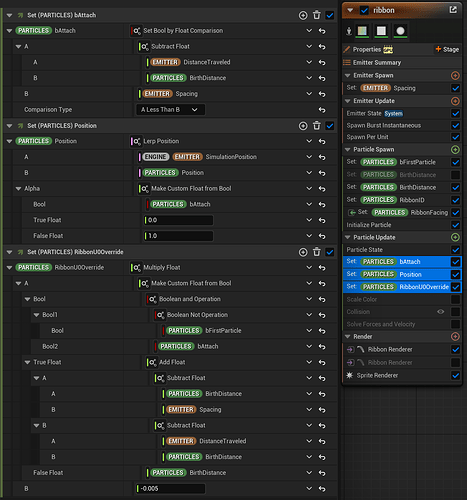Disable the Sprite Renderer checkbox

coord(455,376)
